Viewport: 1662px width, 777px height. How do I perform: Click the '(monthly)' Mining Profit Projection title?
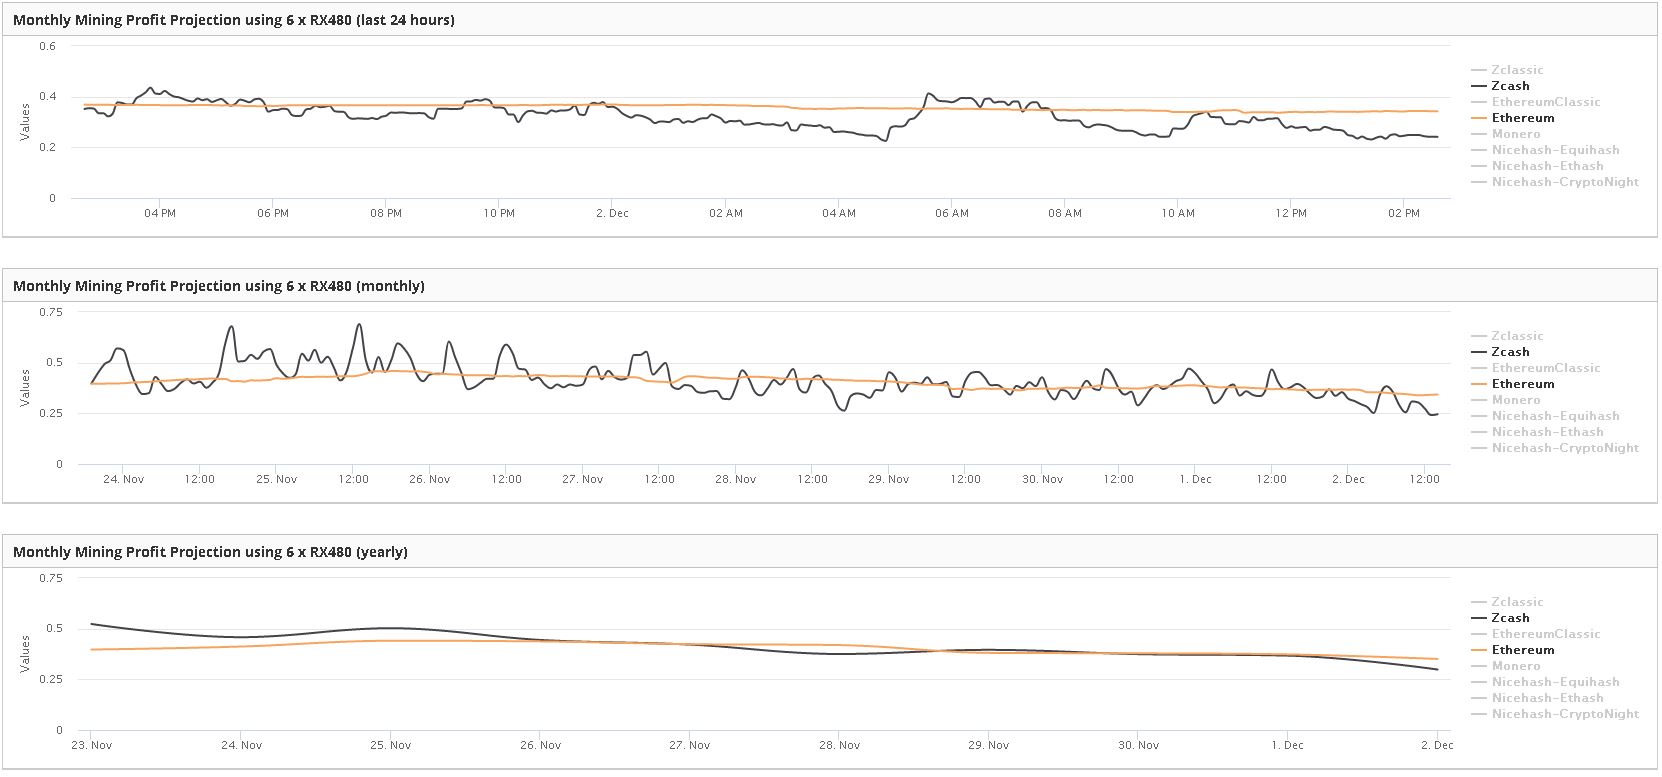click(x=219, y=286)
